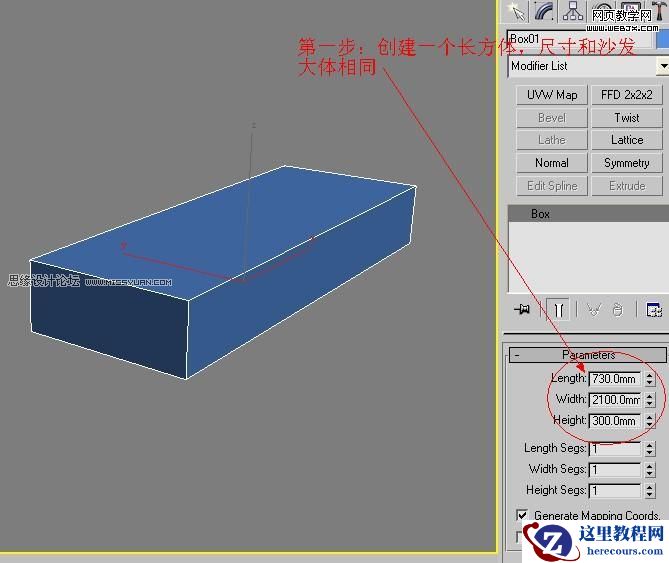669x563 pixels.
Task: Click the Edit Spline button
Action: [x=552, y=186]
